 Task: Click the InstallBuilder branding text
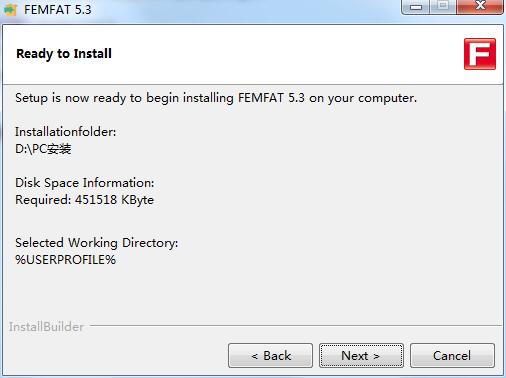46,327
